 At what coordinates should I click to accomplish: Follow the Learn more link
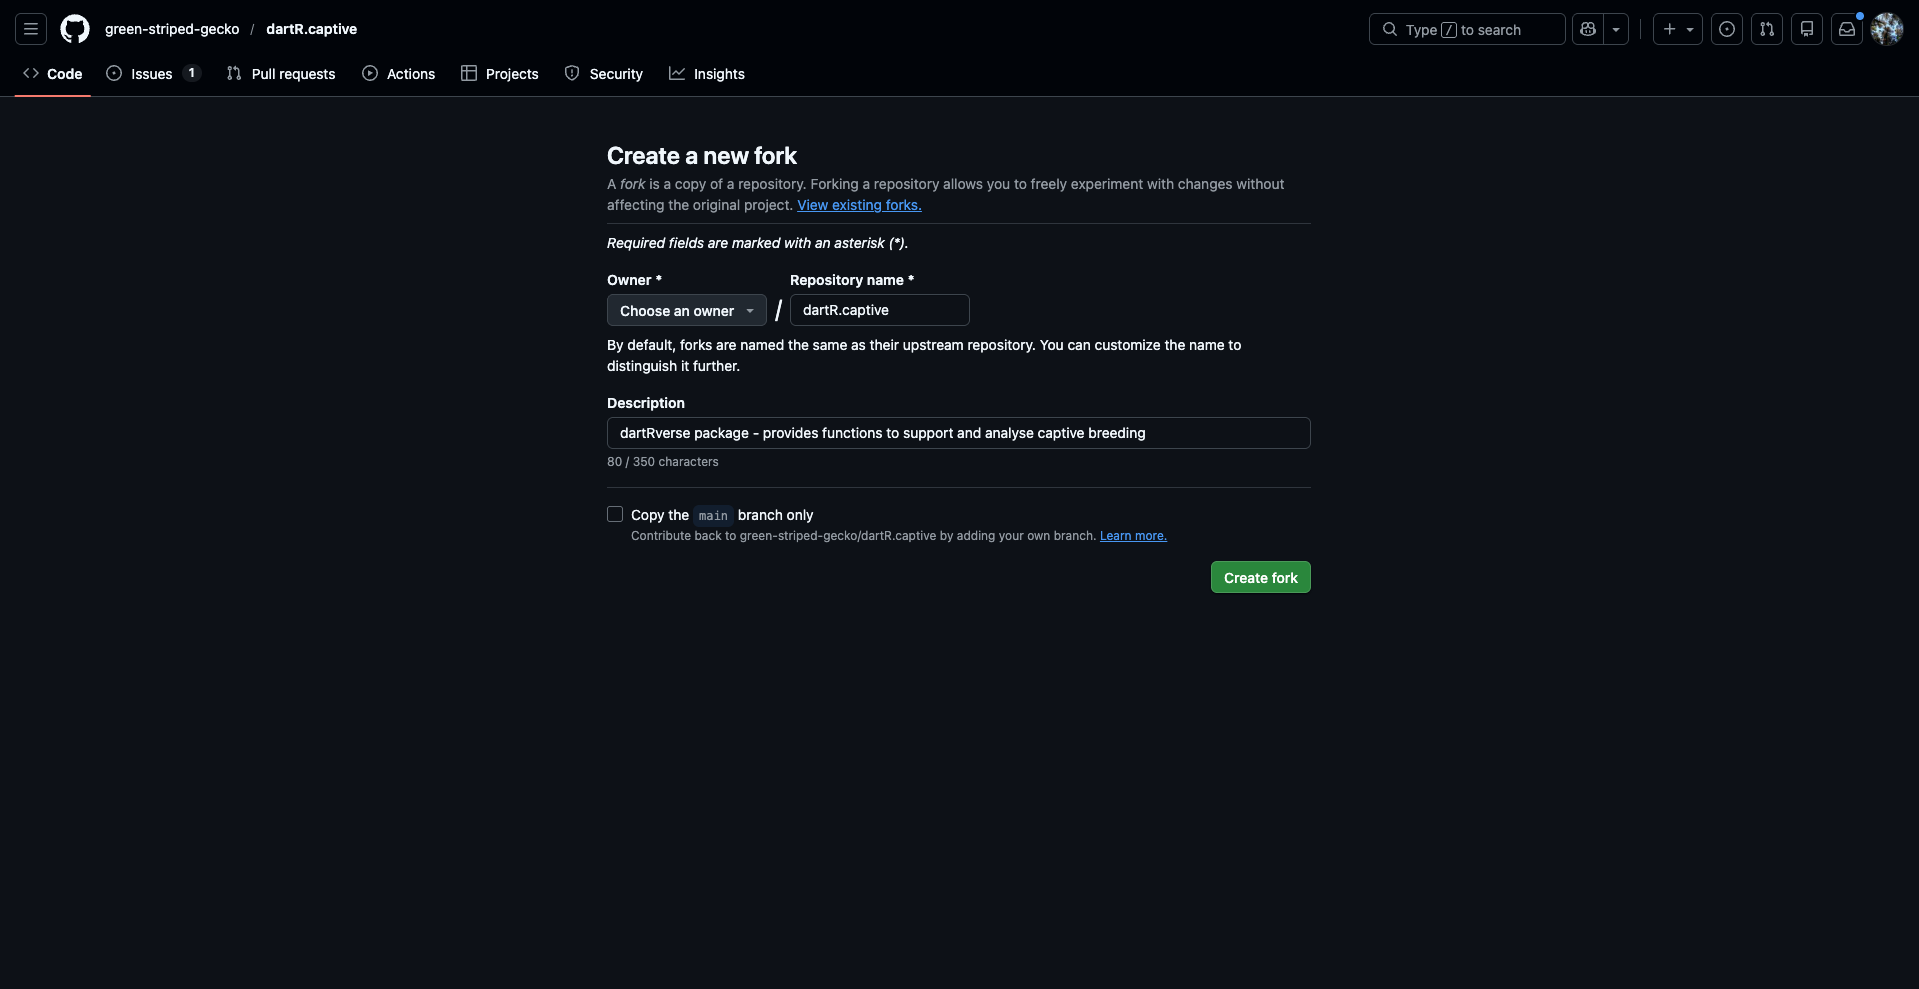pos(1133,536)
